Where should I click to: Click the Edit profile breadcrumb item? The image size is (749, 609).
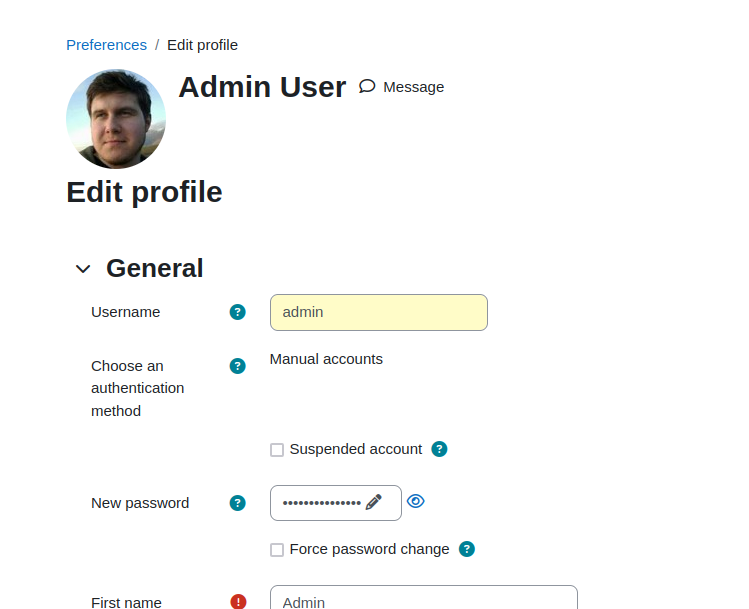203,45
